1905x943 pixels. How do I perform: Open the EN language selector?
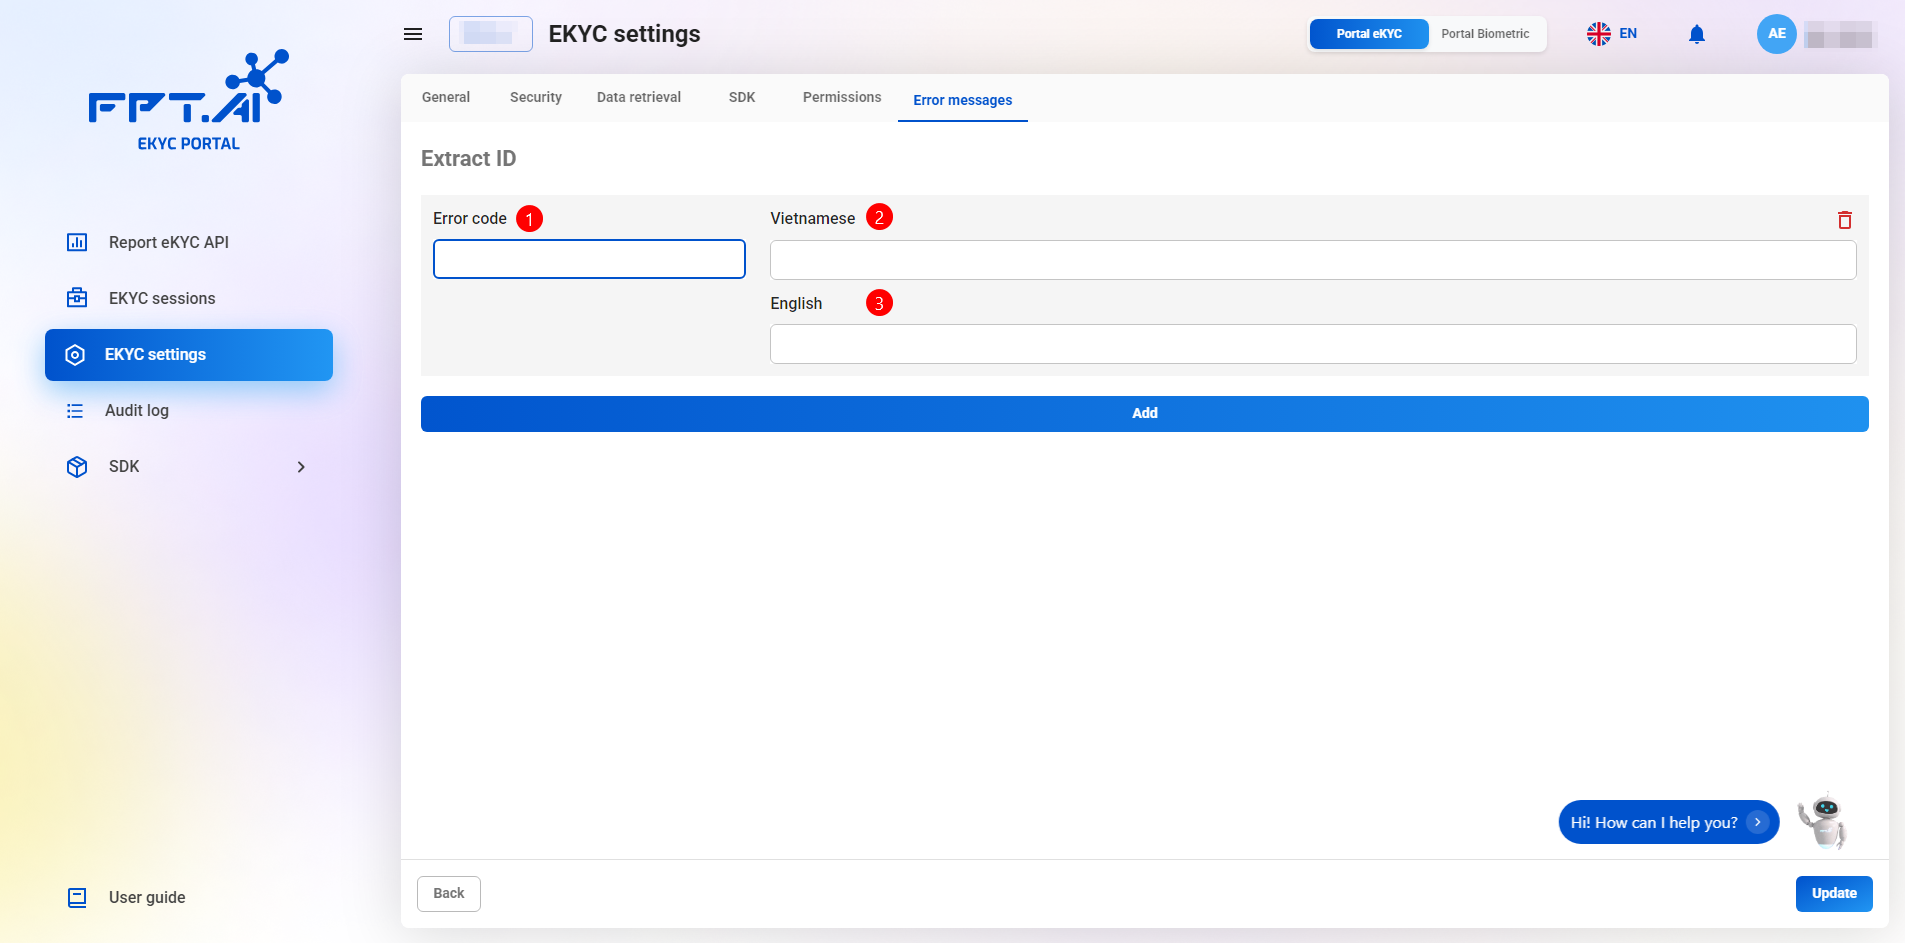(1611, 34)
